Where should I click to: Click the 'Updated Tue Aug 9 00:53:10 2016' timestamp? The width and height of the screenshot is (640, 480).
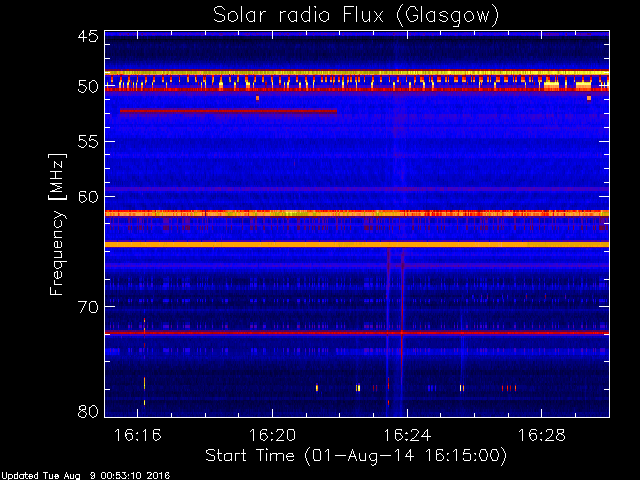point(85,476)
